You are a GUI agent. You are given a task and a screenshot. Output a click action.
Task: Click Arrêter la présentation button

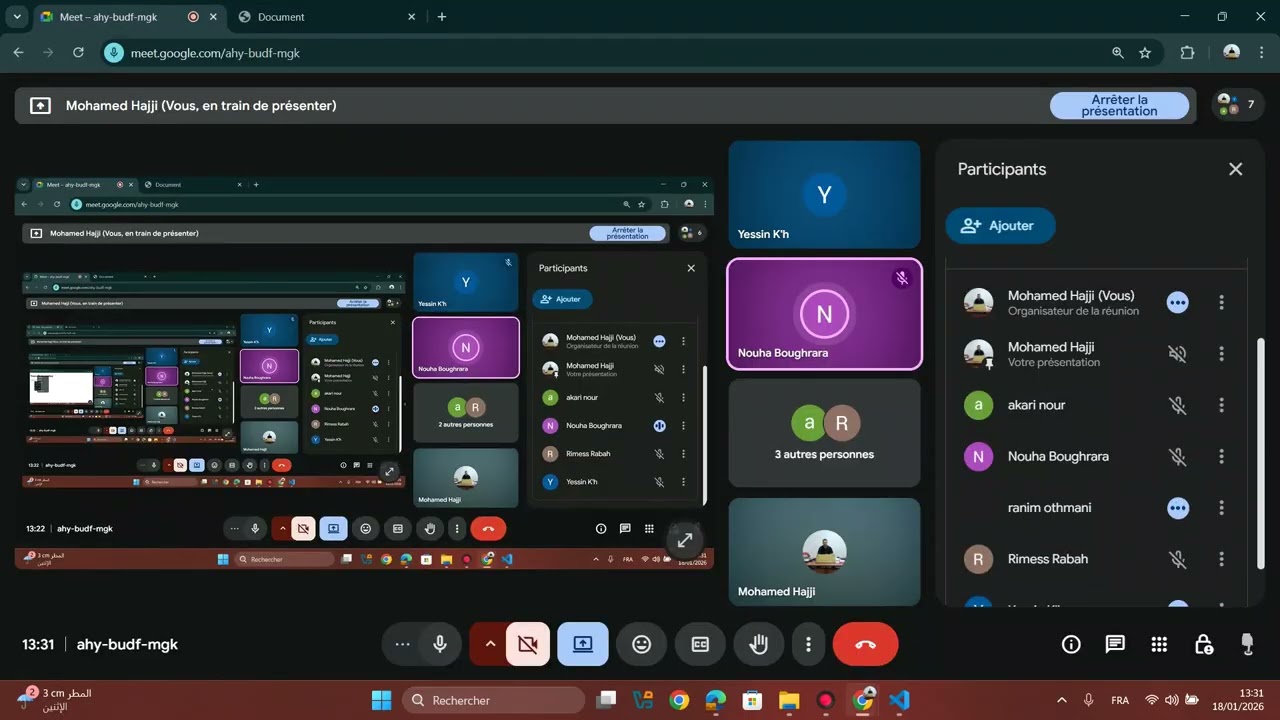click(1119, 105)
